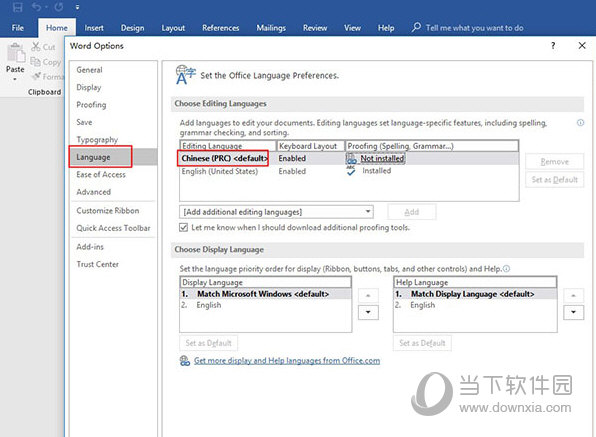Click Set as Default under Help Language
This screenshot has height=437, width=596.
[x=422, y=343]
